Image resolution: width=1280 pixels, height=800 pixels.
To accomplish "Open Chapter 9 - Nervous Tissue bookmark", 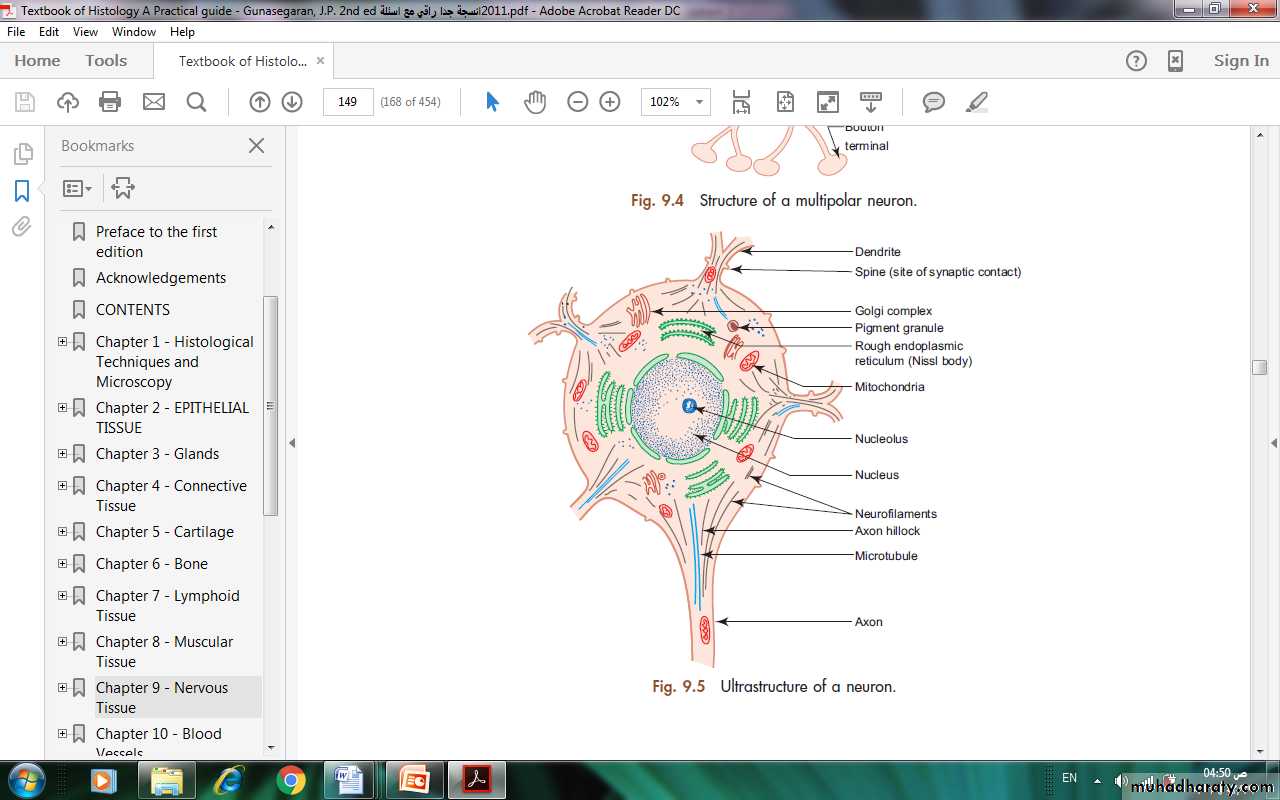I will point(162,697).
